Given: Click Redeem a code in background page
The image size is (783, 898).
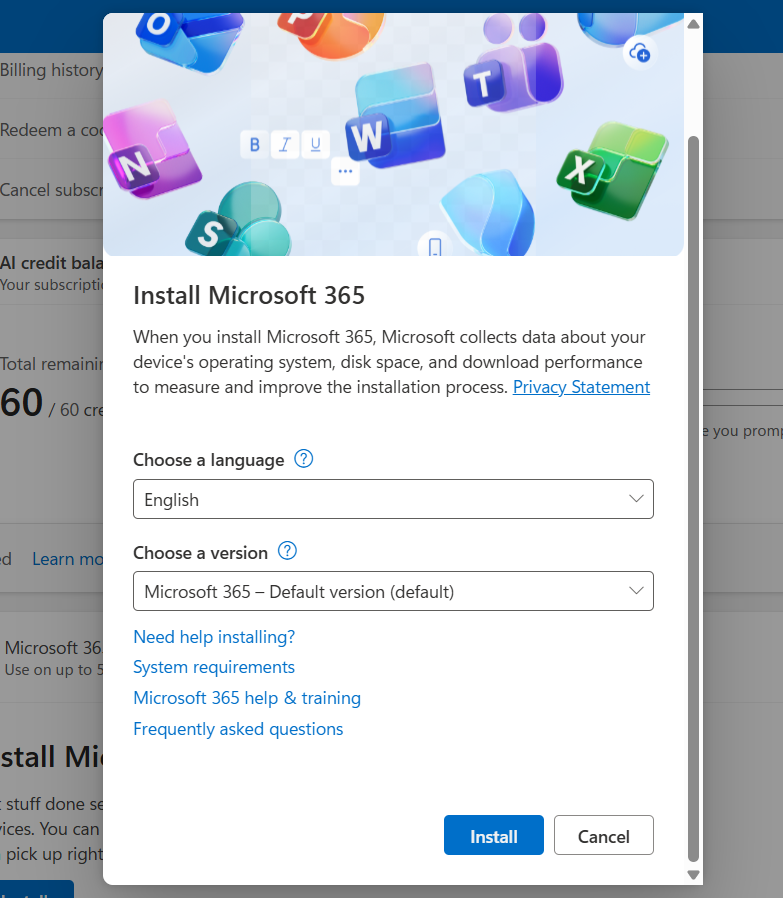Looking at the screenshot, I should pos(52,130).
